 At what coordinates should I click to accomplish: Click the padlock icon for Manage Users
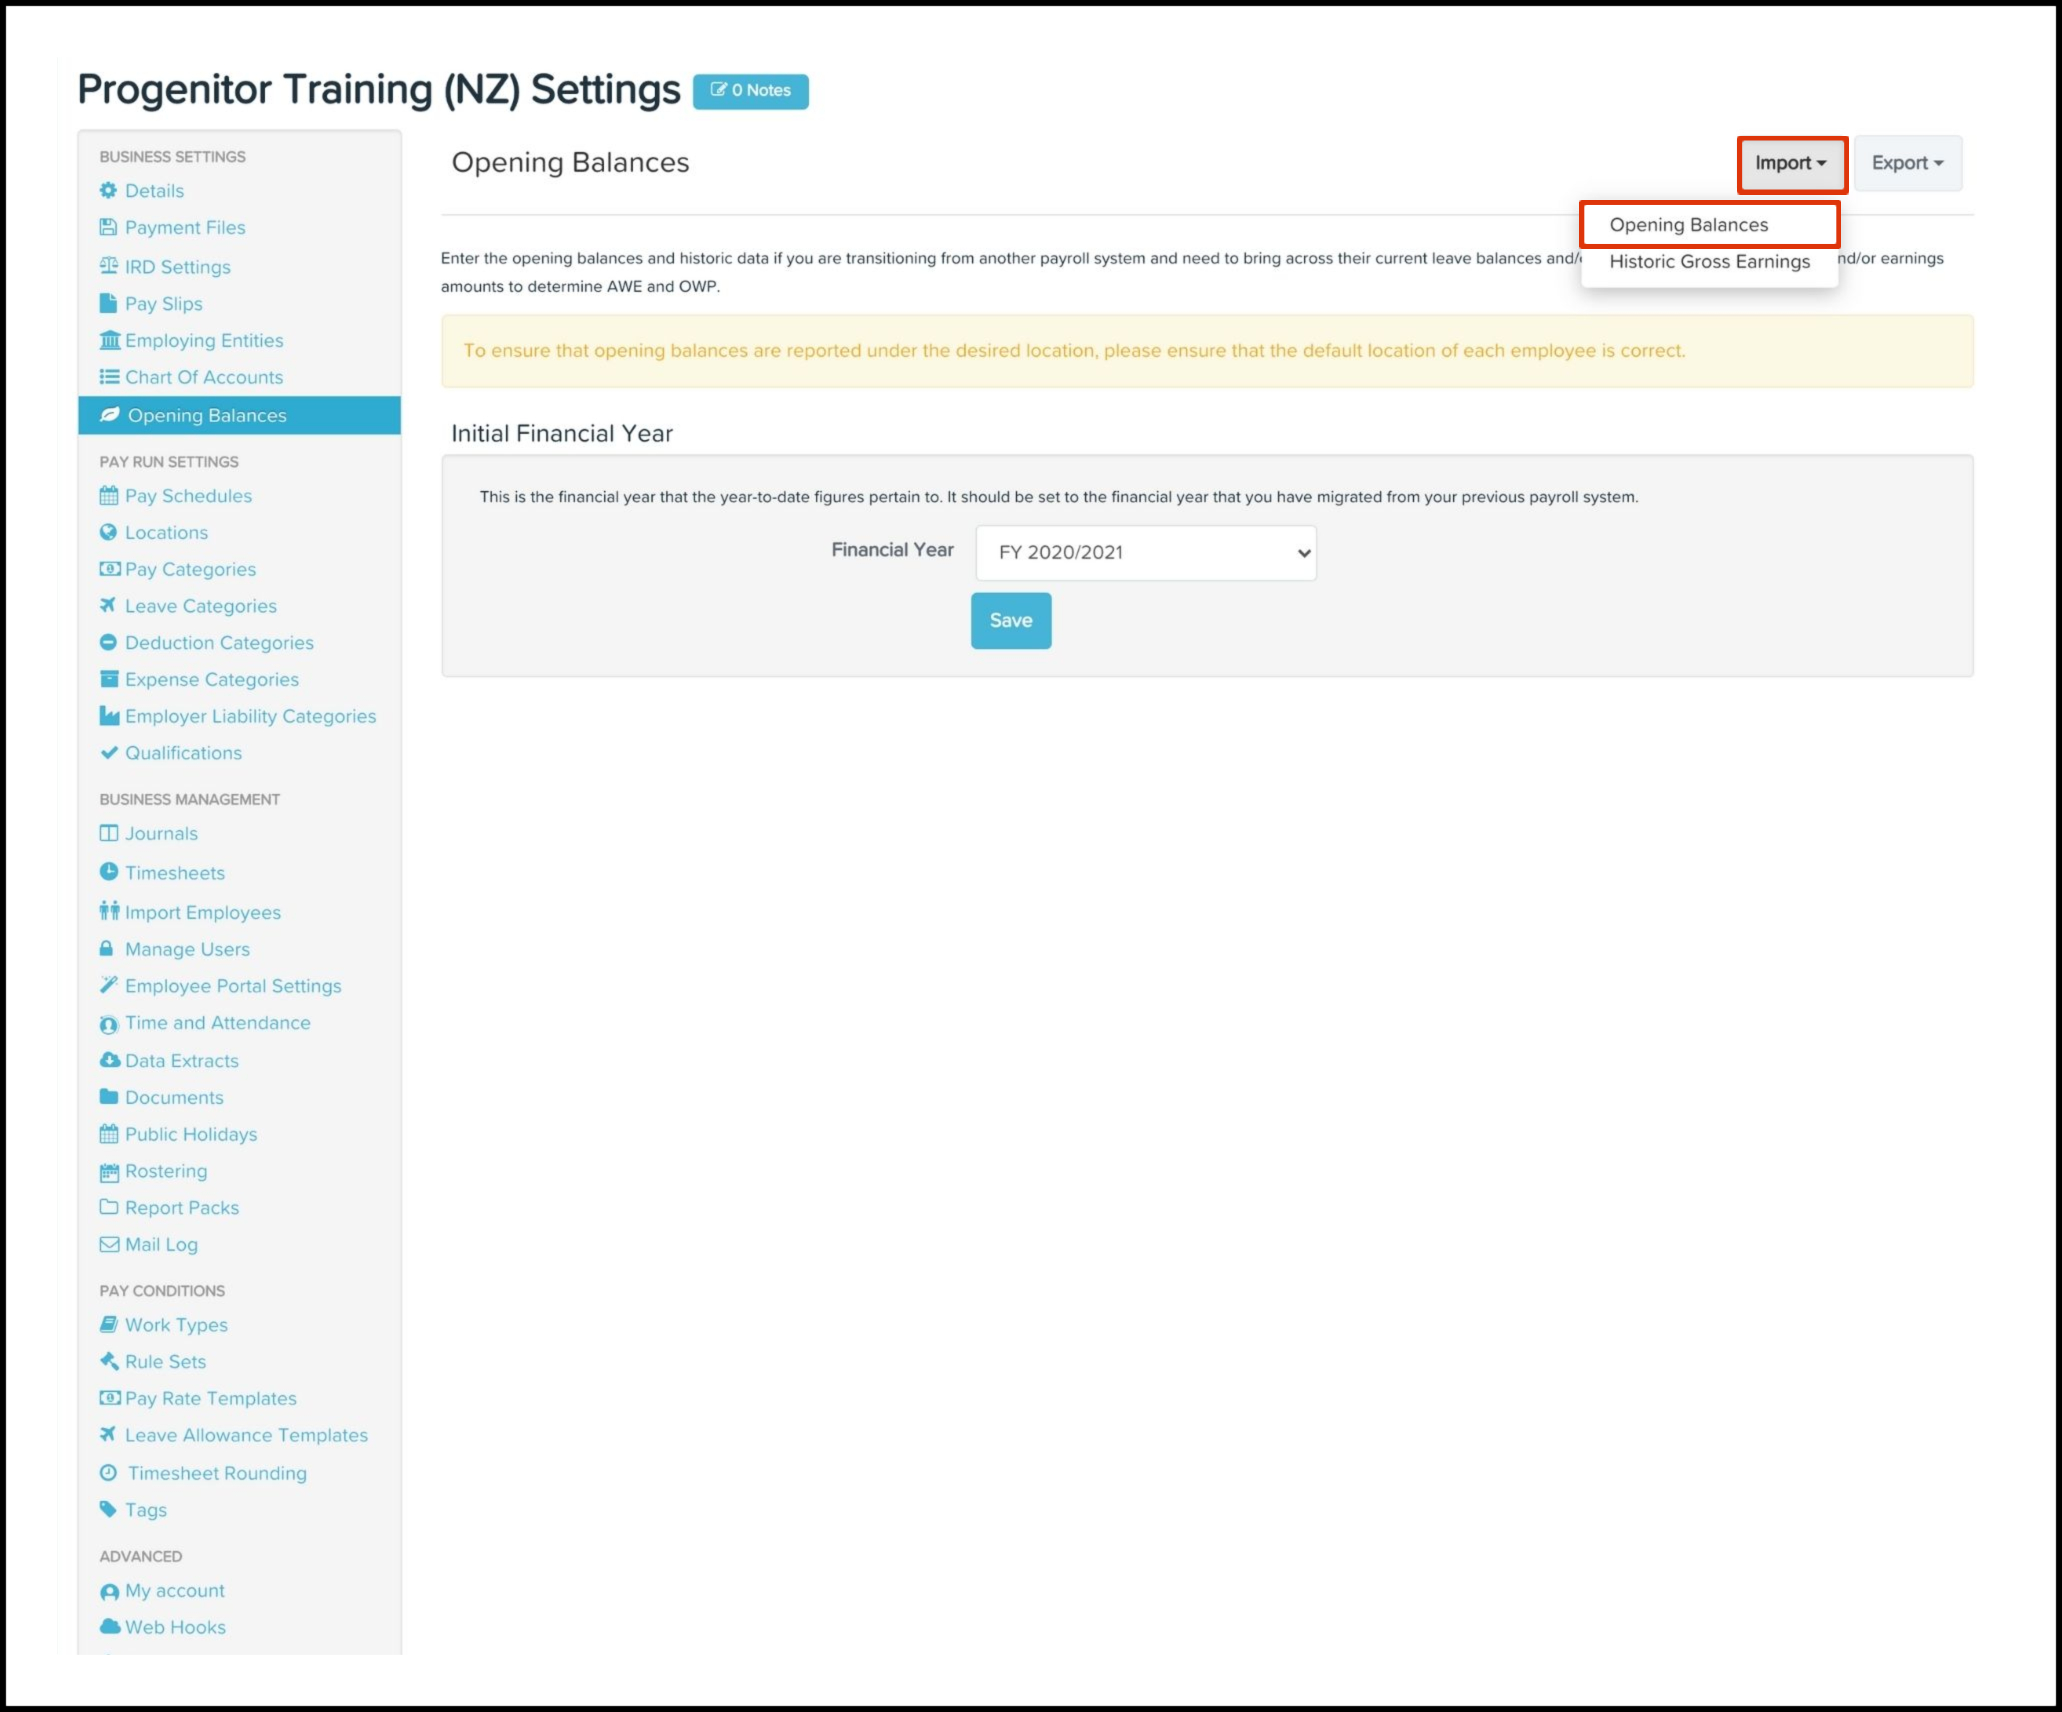[106, 948]
